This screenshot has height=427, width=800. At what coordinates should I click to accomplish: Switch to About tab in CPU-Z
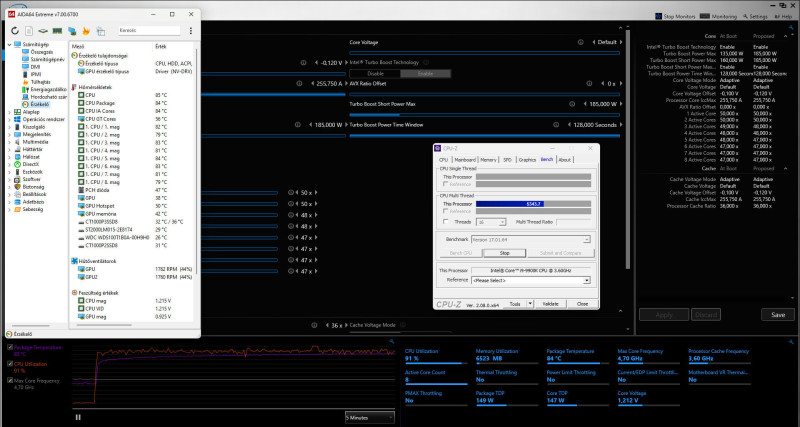tap(564, 160)
